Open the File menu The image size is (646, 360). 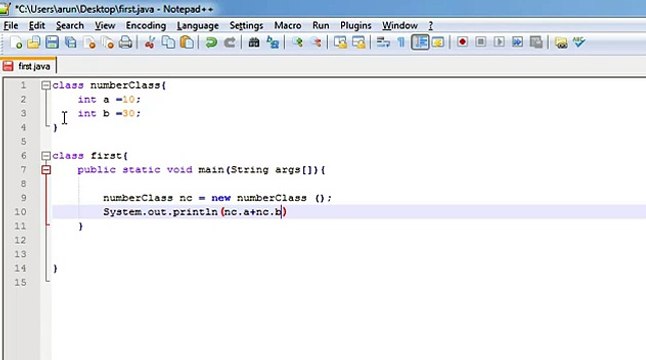coord(11,26)
